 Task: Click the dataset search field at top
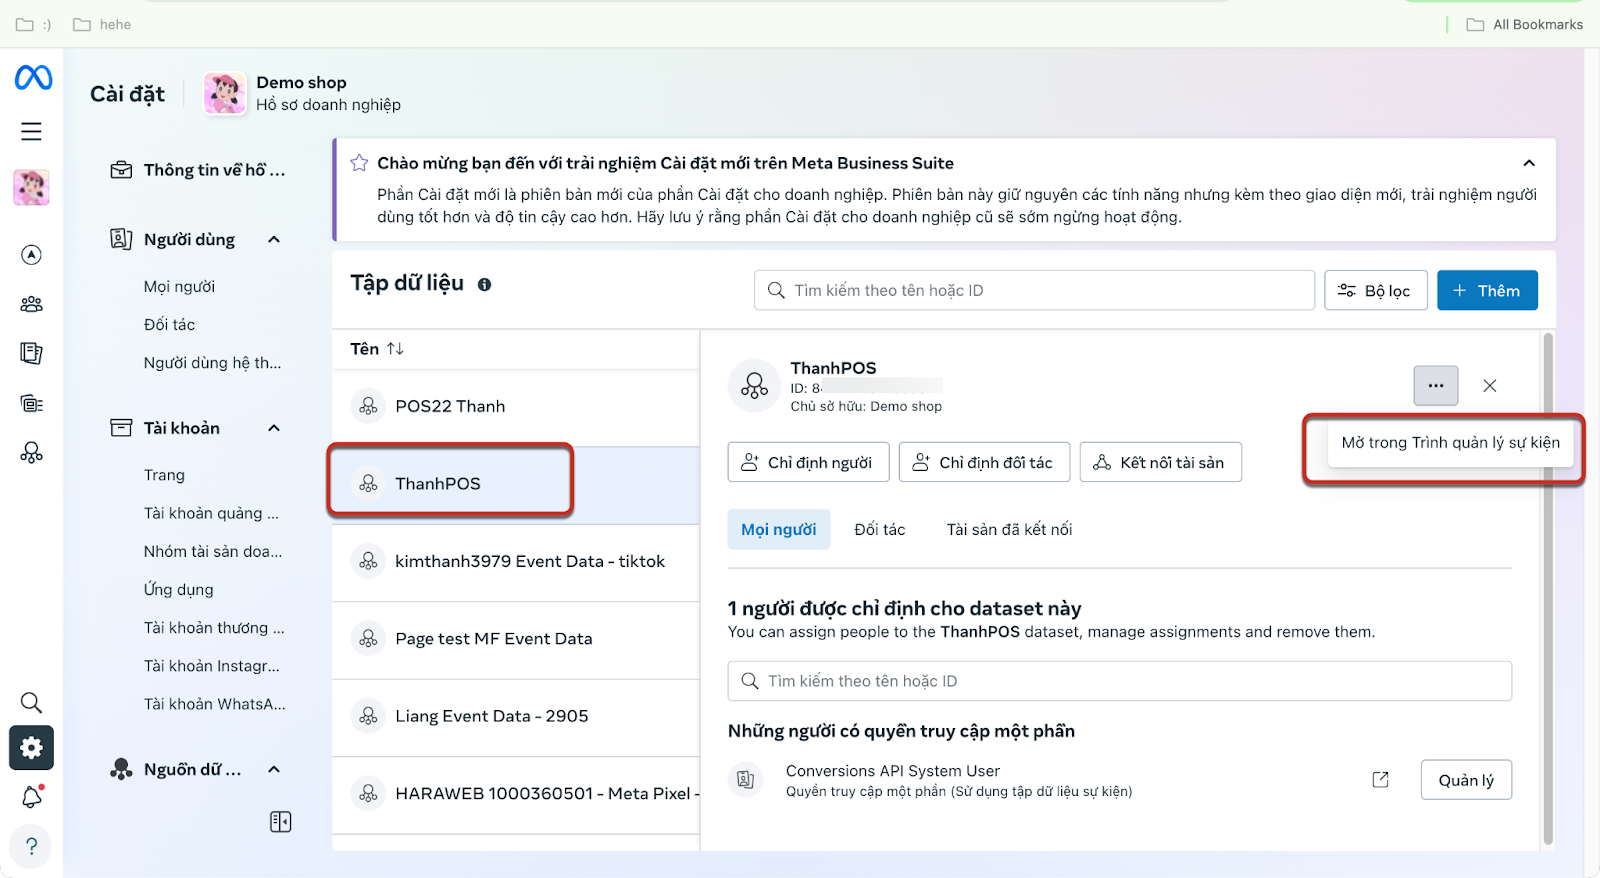pos(1034,291)
